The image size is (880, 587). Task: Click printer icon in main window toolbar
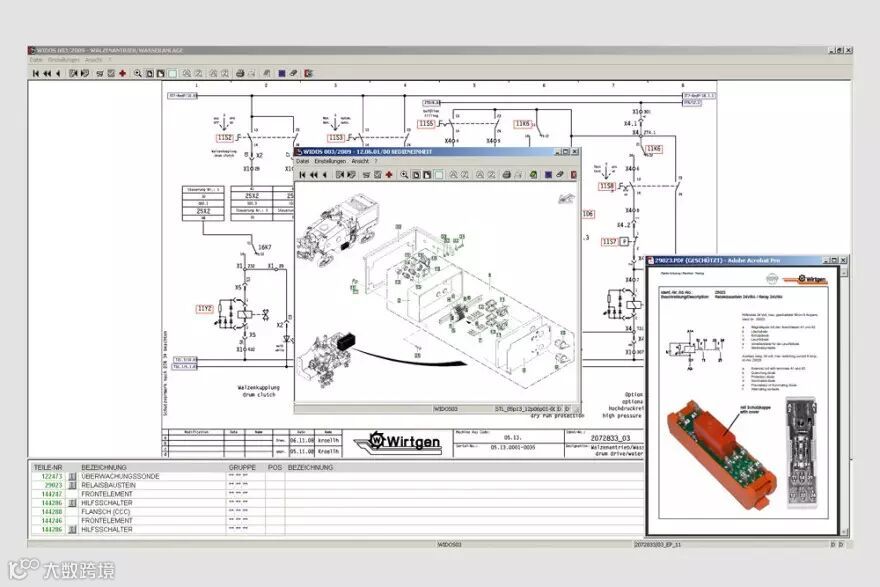tap(240, 74)
